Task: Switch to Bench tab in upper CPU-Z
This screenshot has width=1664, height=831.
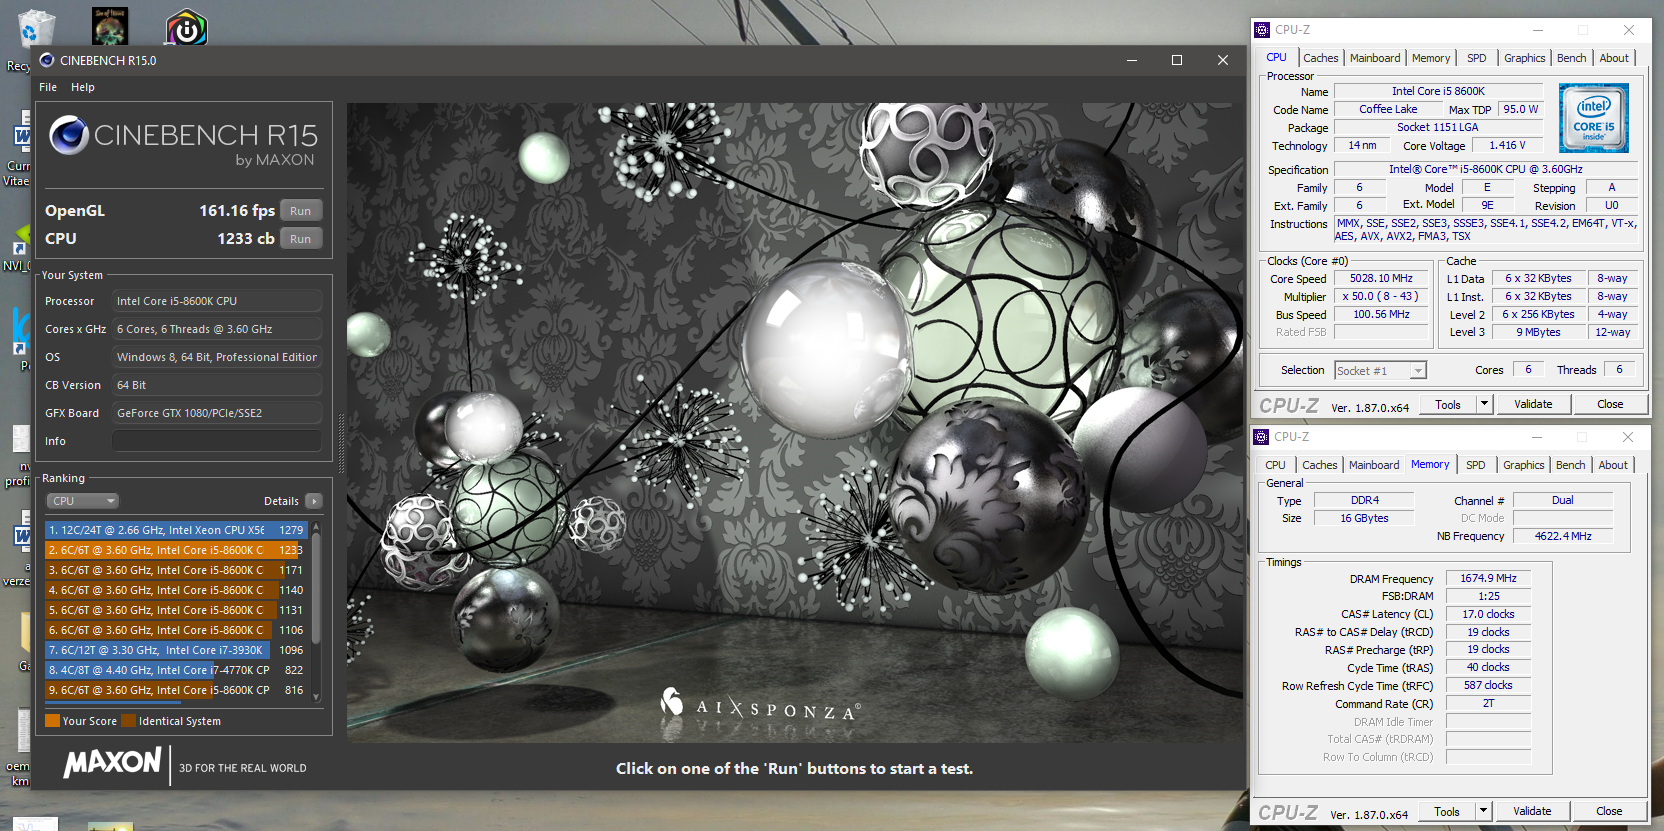Action: (x=1572, y=58)
